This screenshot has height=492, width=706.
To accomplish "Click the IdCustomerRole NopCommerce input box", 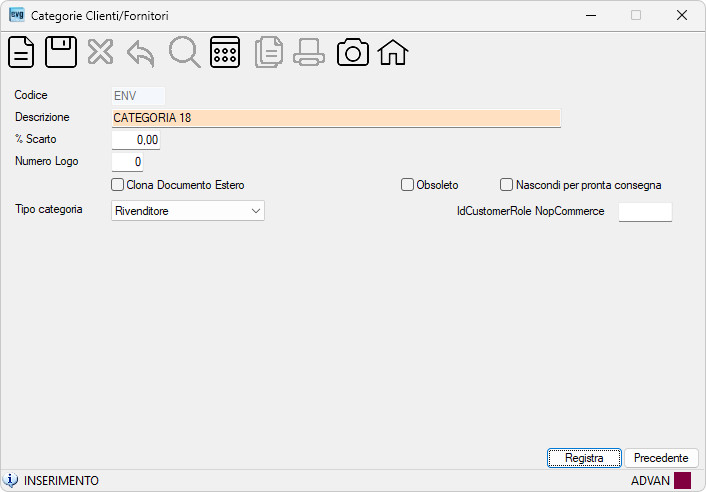I will point(645,212).
